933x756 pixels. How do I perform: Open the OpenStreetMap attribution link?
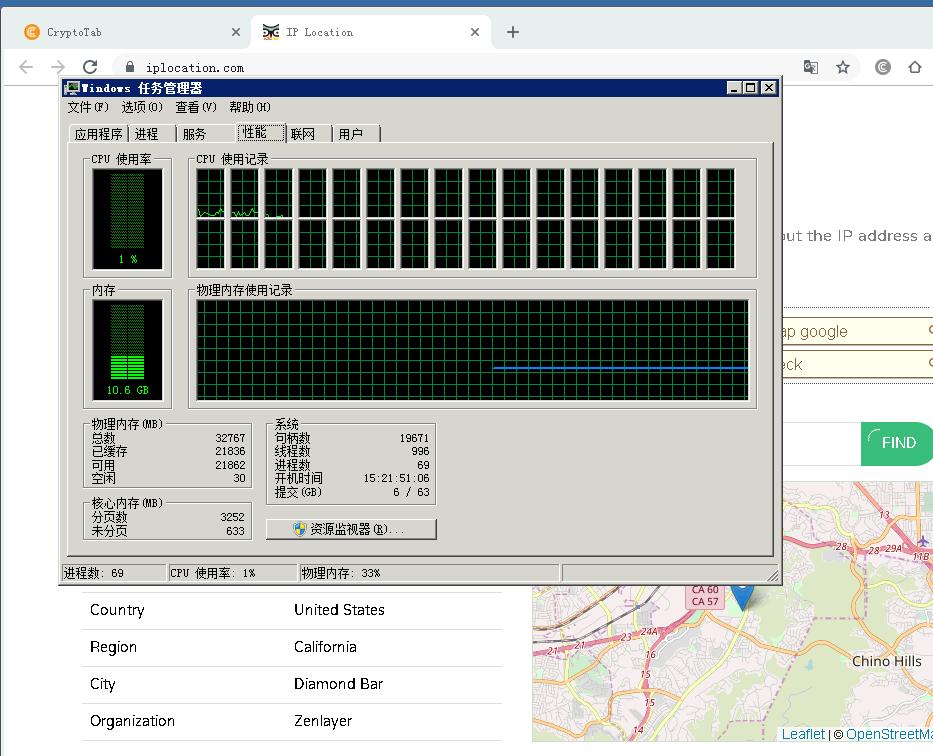click(x=889, y=735)
